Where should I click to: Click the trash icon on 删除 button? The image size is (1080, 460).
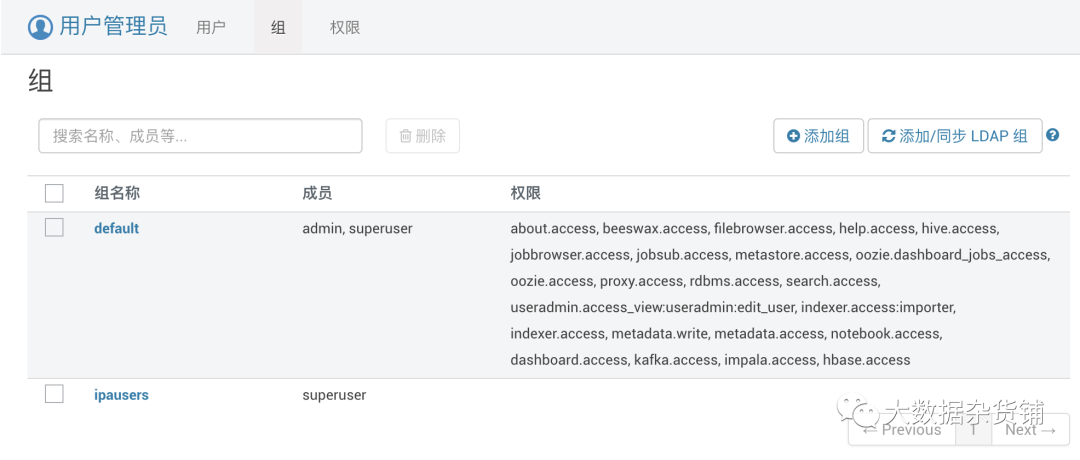[x=406, y=136]
